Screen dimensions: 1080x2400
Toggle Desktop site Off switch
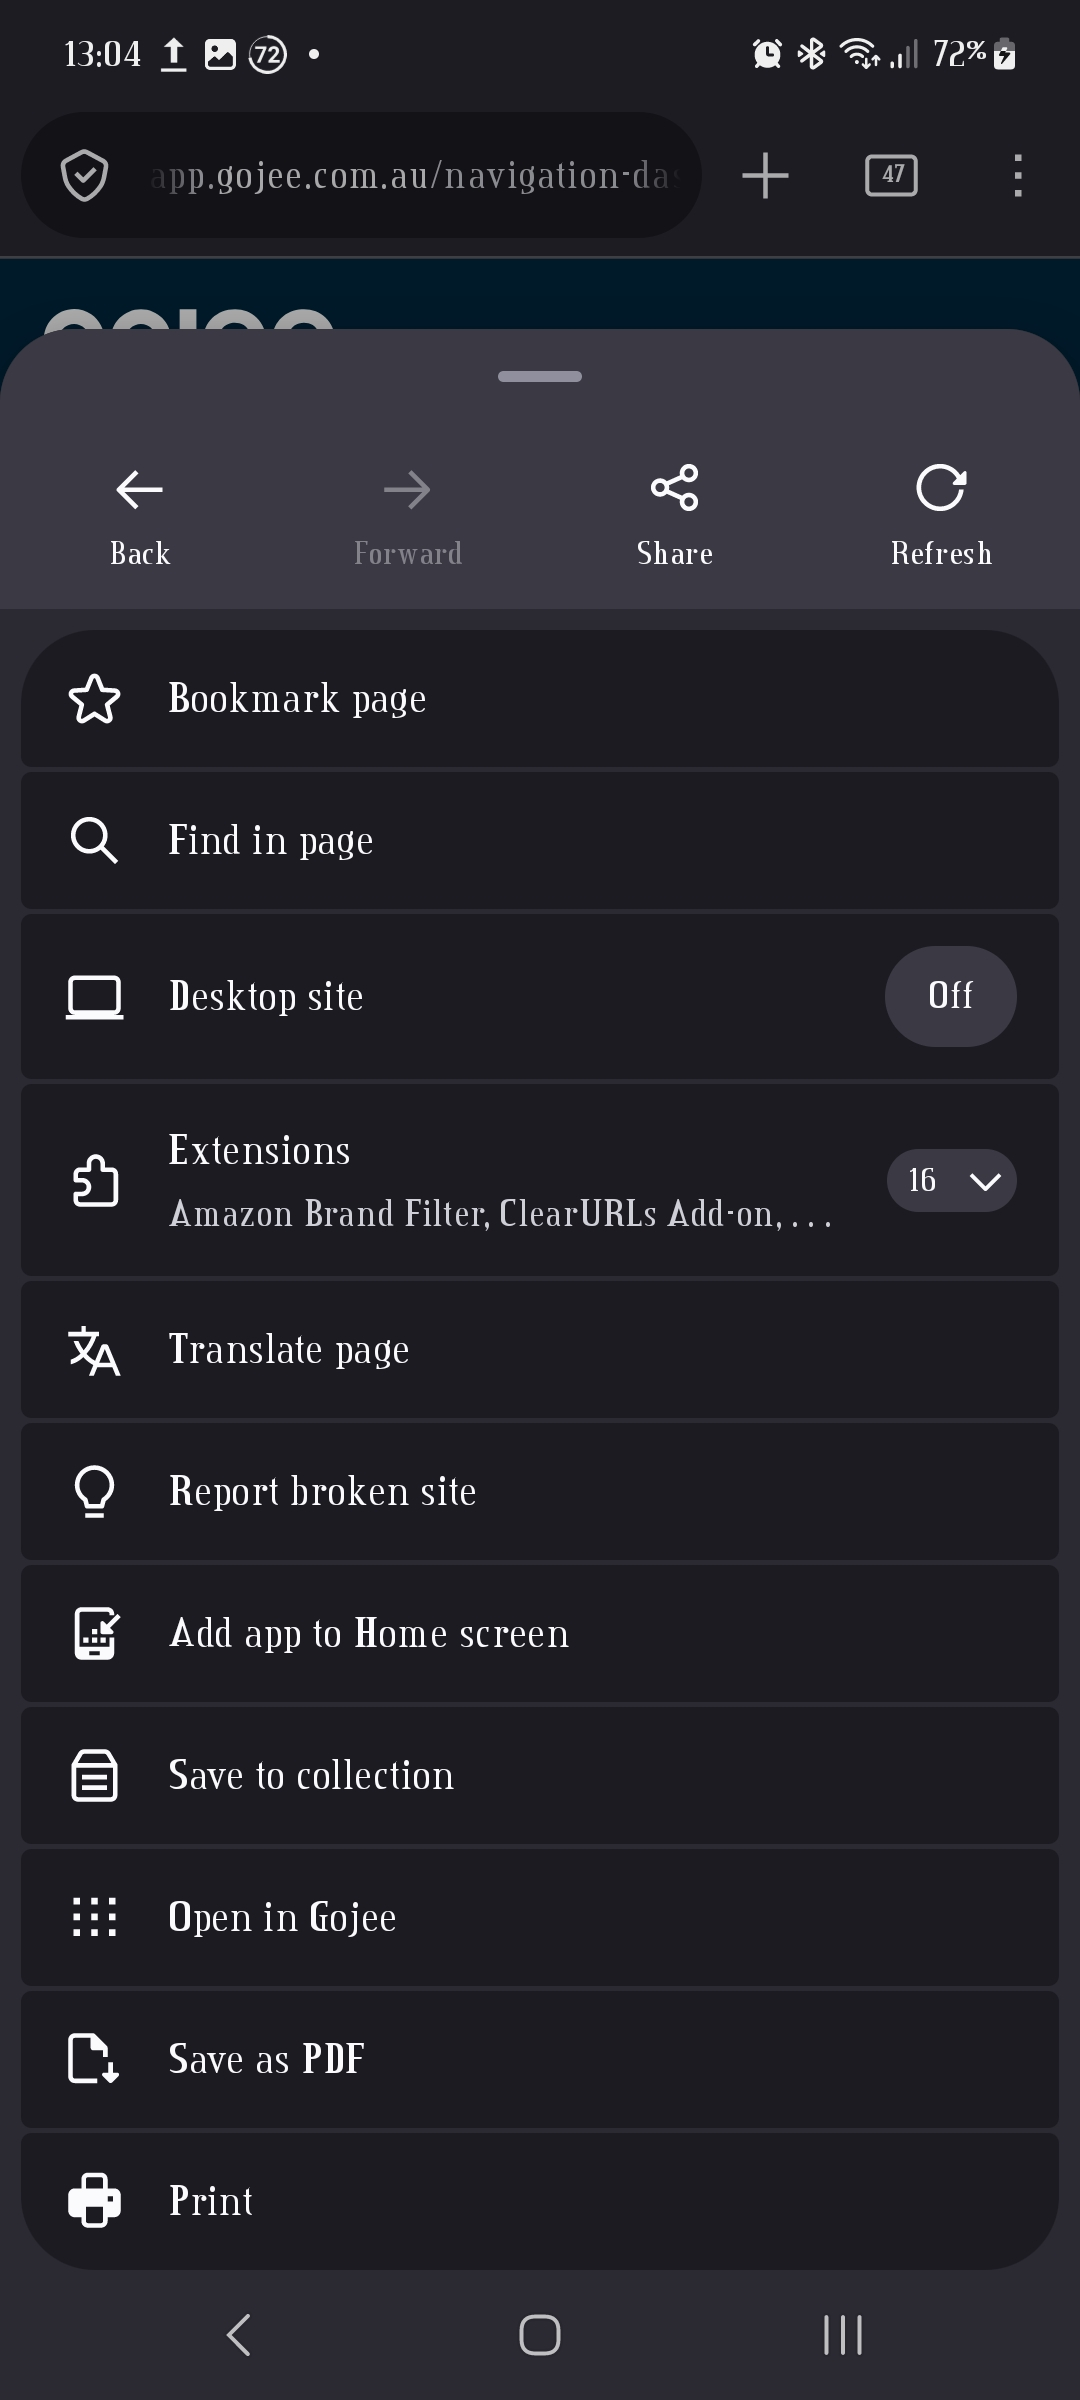(950, 996)
